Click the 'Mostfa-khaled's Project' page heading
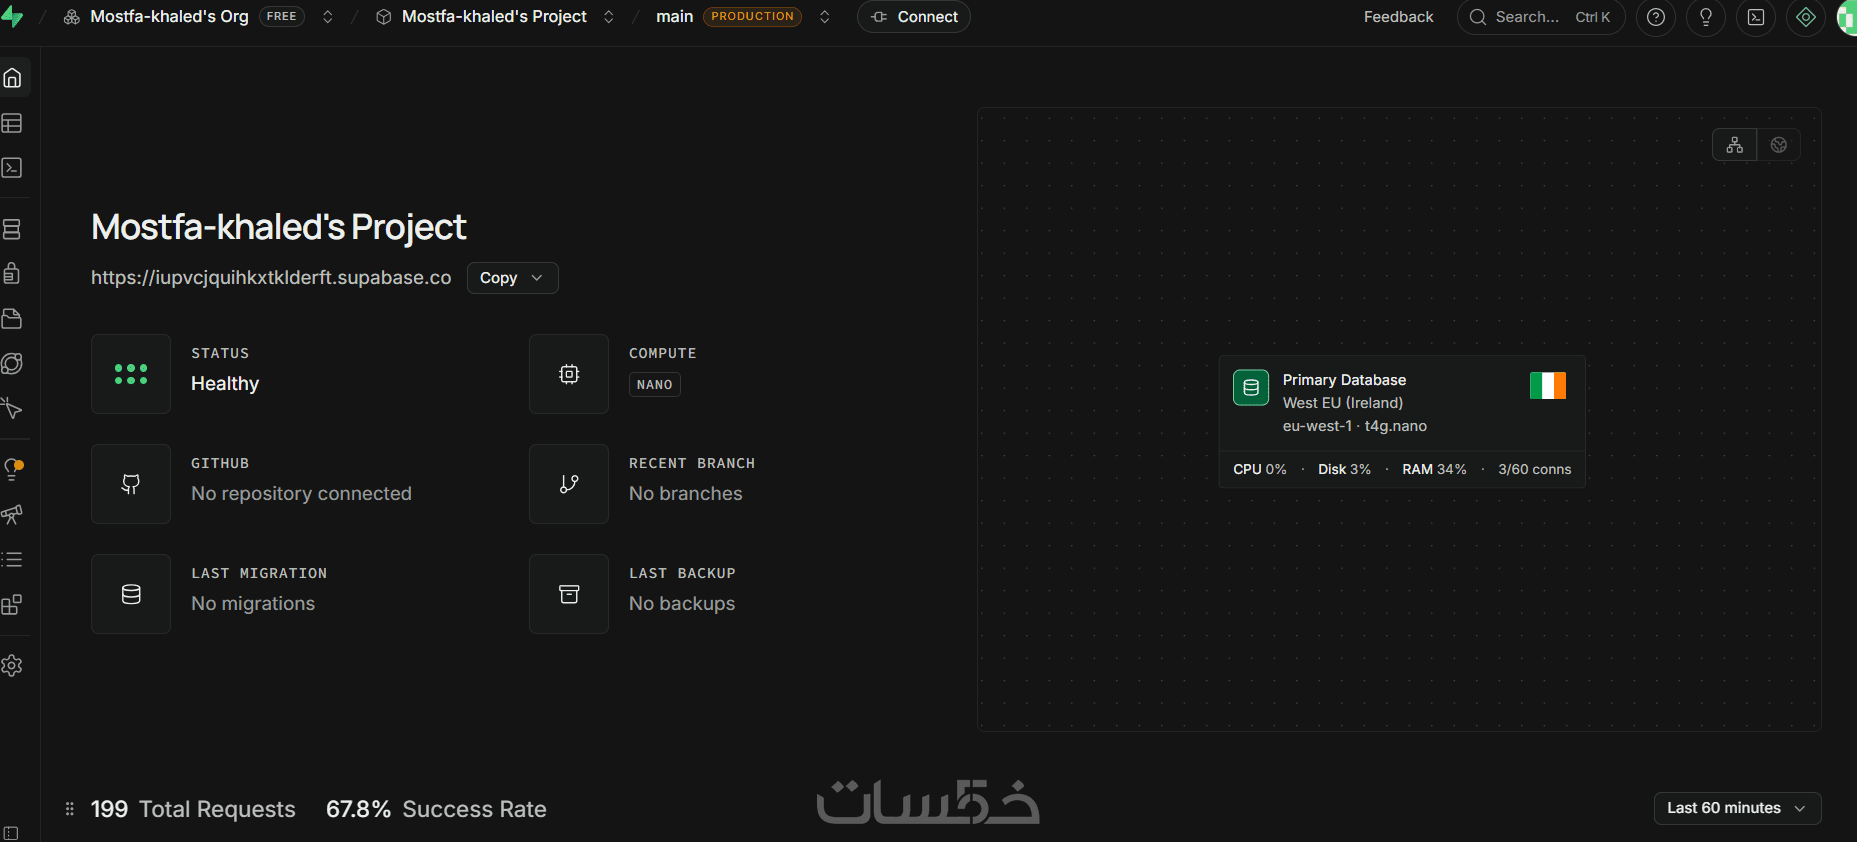Screen dimensions: 1857x842 (x=279, y=227)
